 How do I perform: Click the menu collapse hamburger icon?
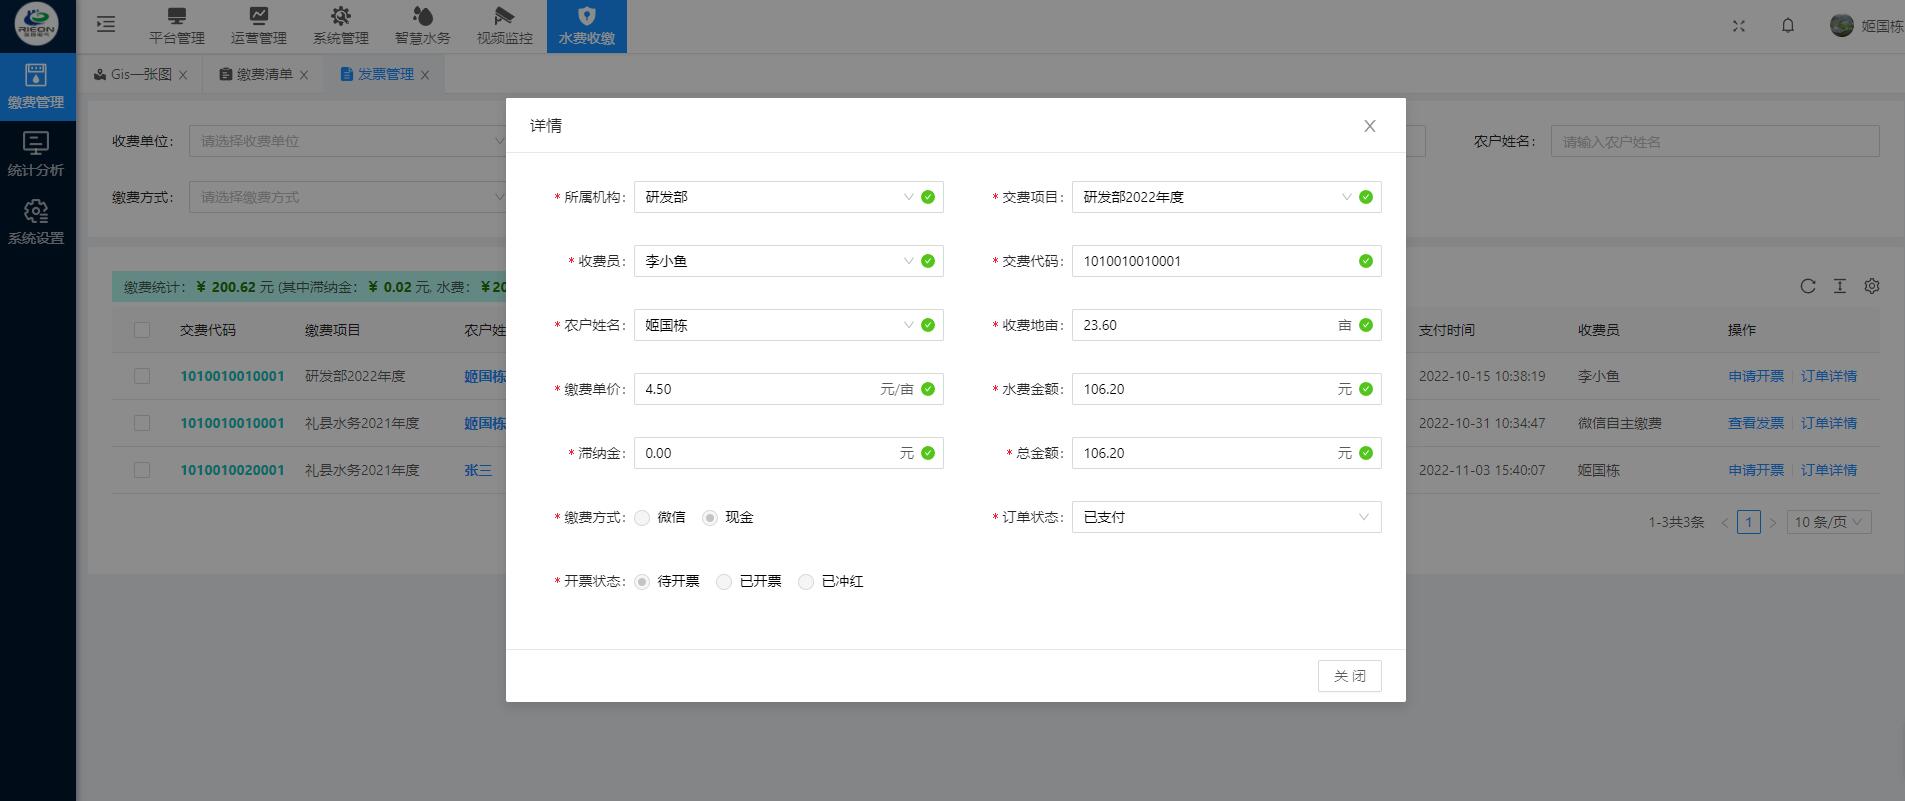click(106, 25)
